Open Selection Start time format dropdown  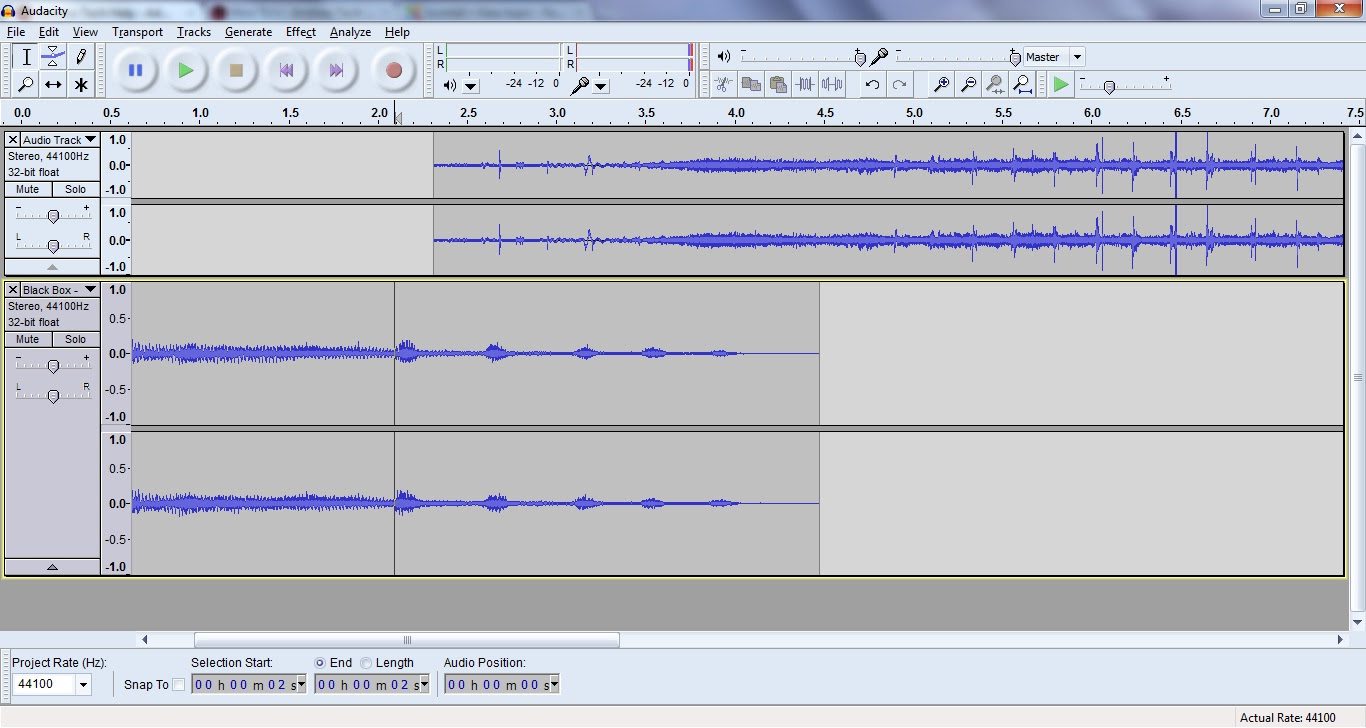pos(299,685)
